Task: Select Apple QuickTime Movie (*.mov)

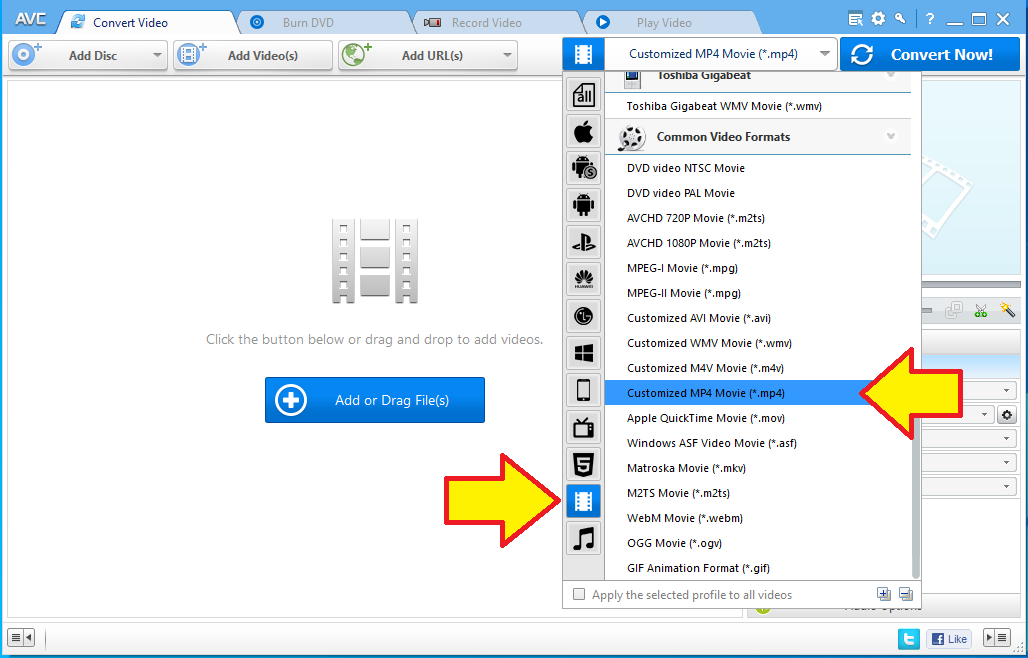Action: 757,417
